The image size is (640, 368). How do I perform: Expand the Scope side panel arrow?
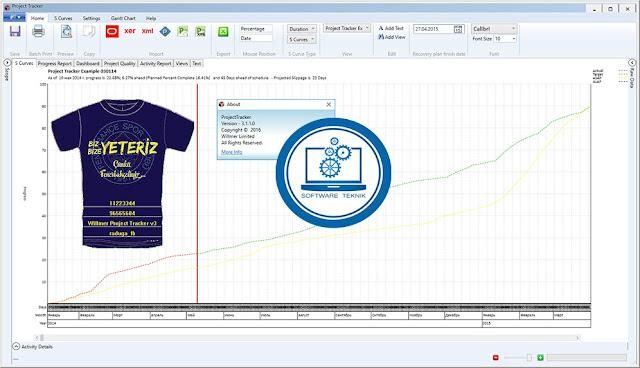point(7,63)
